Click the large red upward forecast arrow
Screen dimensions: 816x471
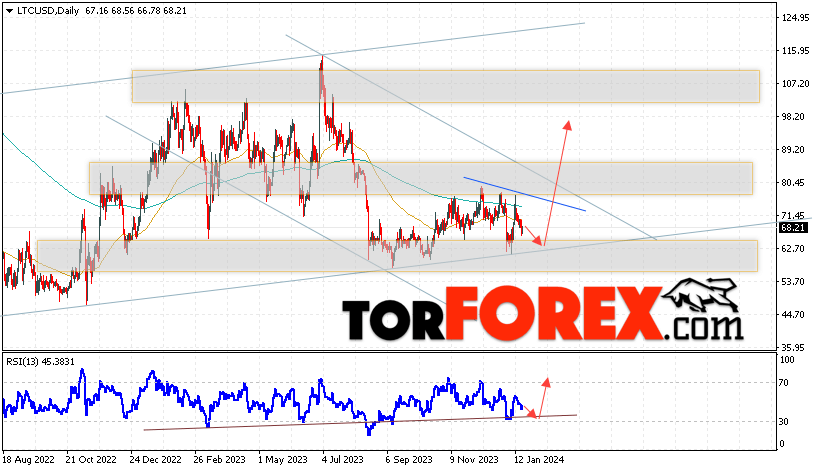[556, 182]
